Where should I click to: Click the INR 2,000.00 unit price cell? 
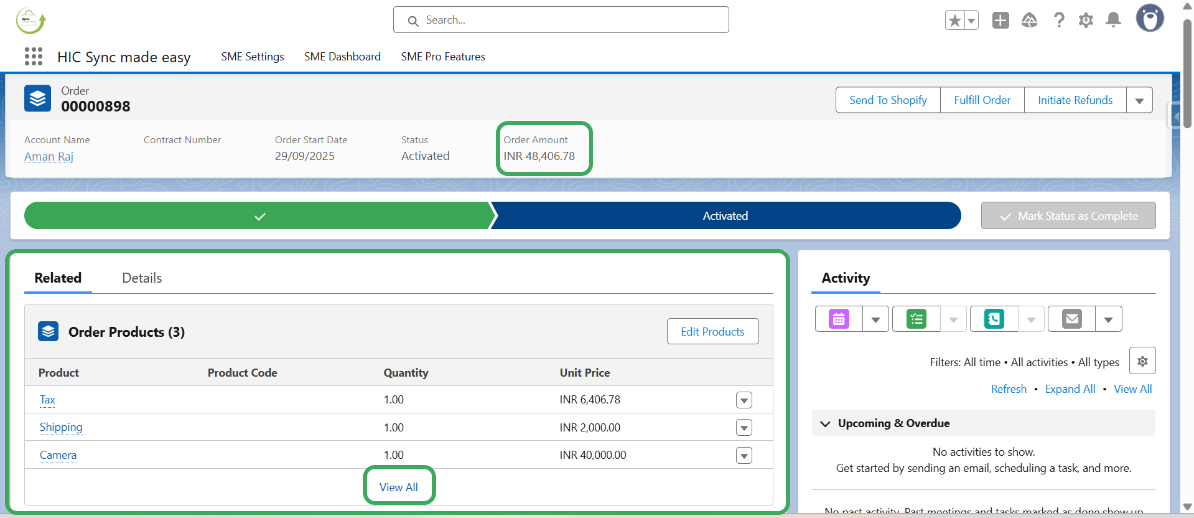point(590,427)
